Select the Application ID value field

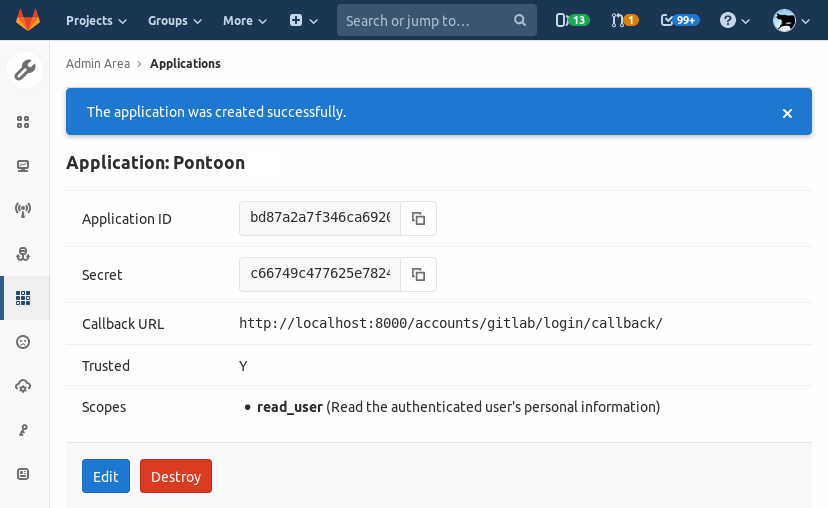tap(320, 218)
